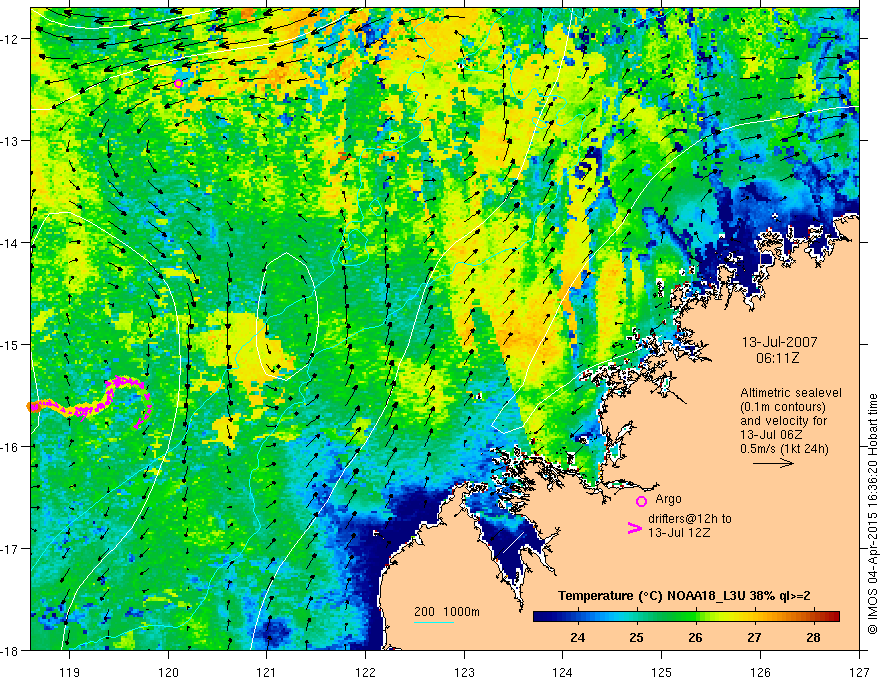
Task: Click the latitude label -17
Action: point(11,549)
